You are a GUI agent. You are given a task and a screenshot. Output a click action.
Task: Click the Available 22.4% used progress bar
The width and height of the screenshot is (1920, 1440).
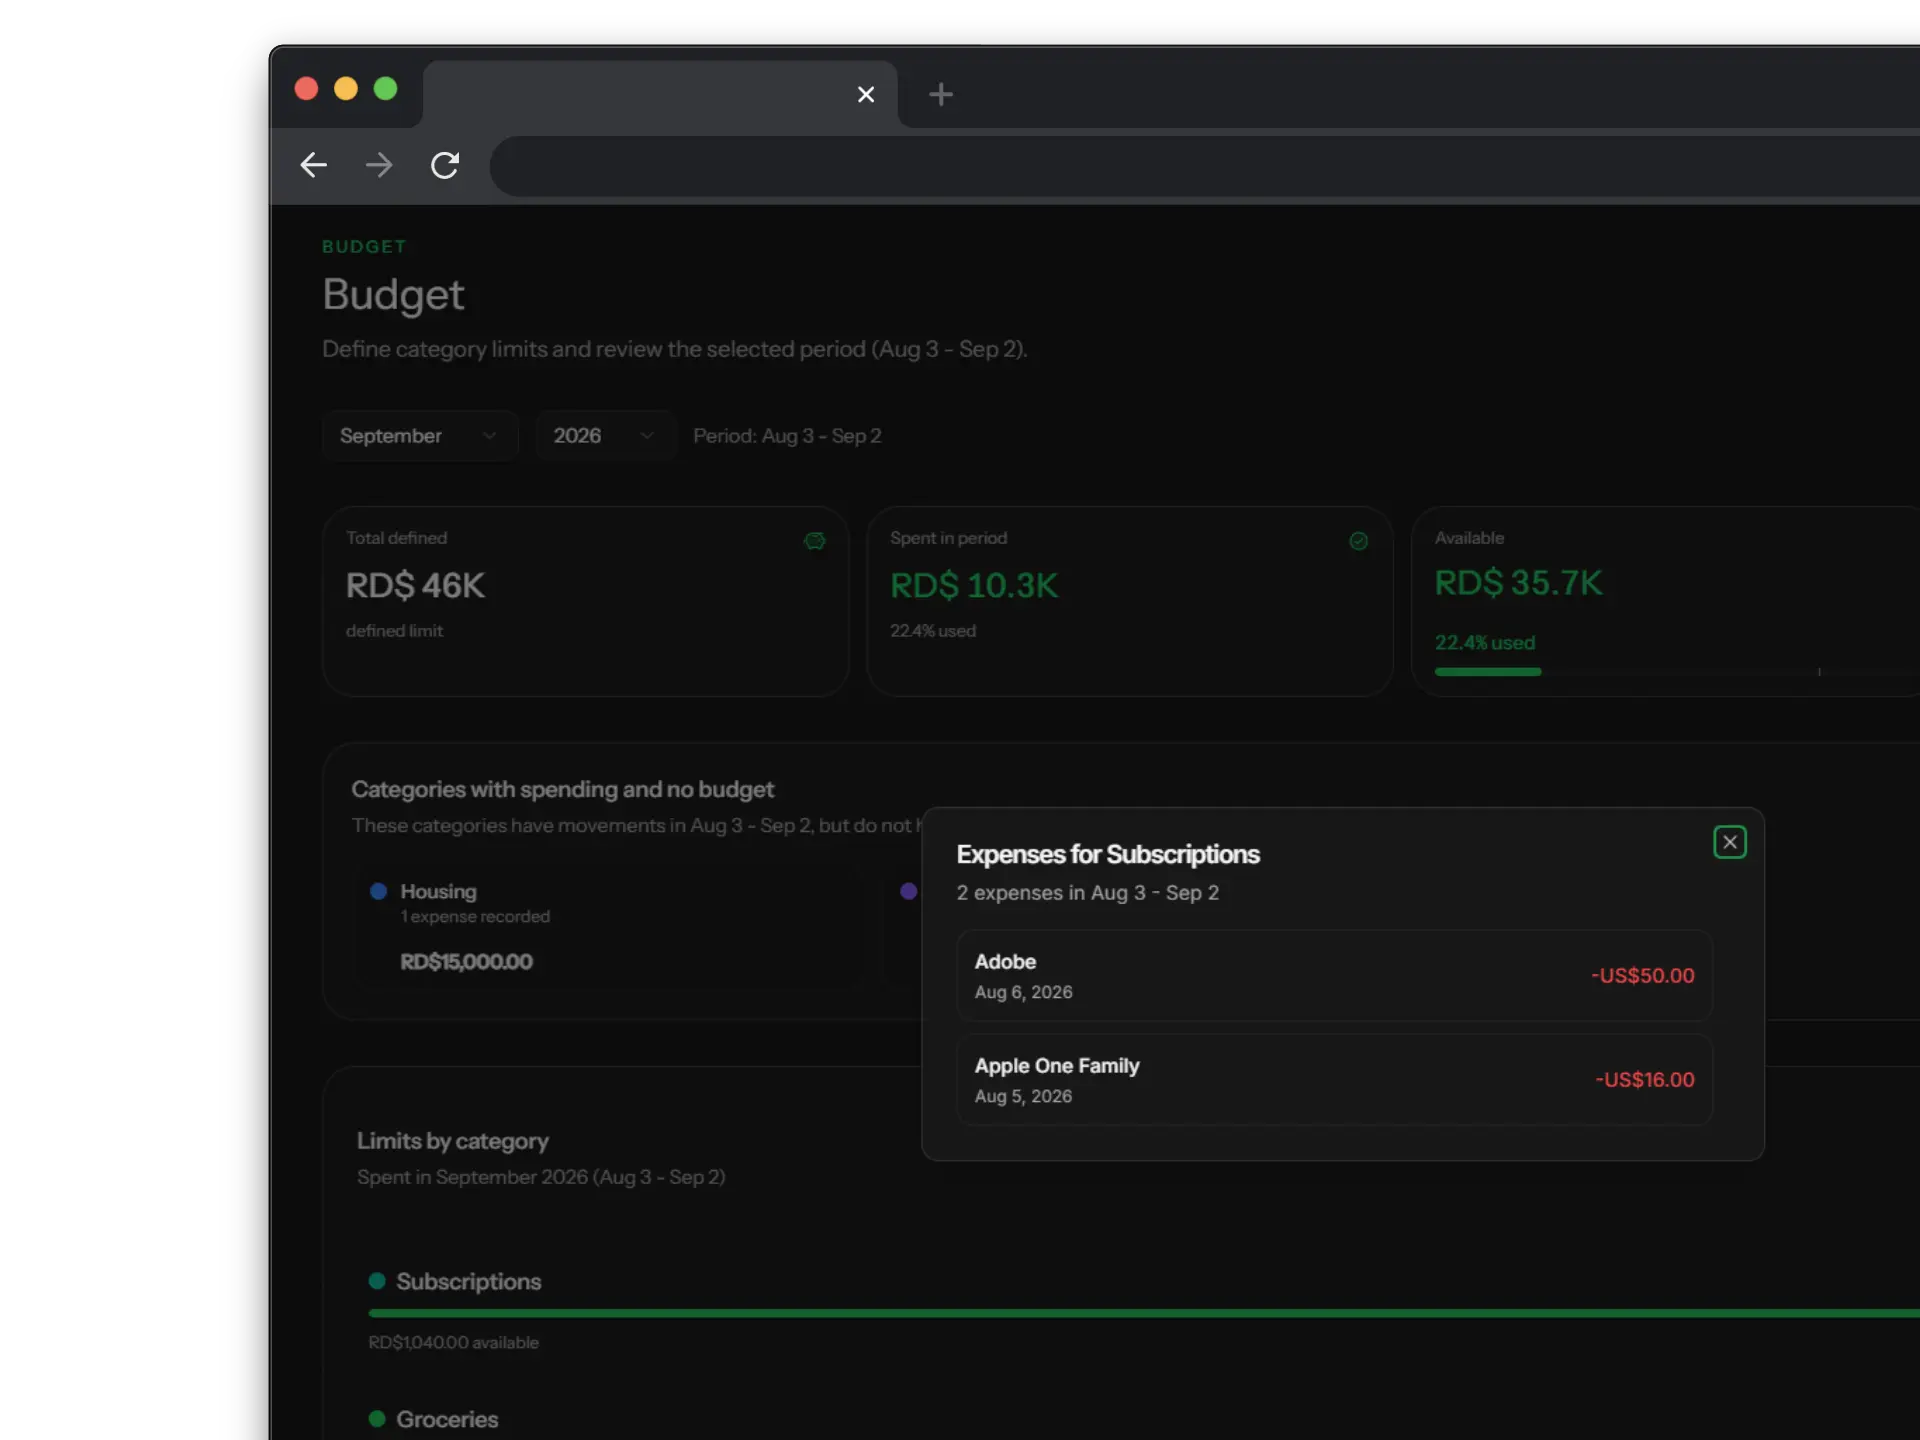pyautogui.click(x=1677, y=672)
